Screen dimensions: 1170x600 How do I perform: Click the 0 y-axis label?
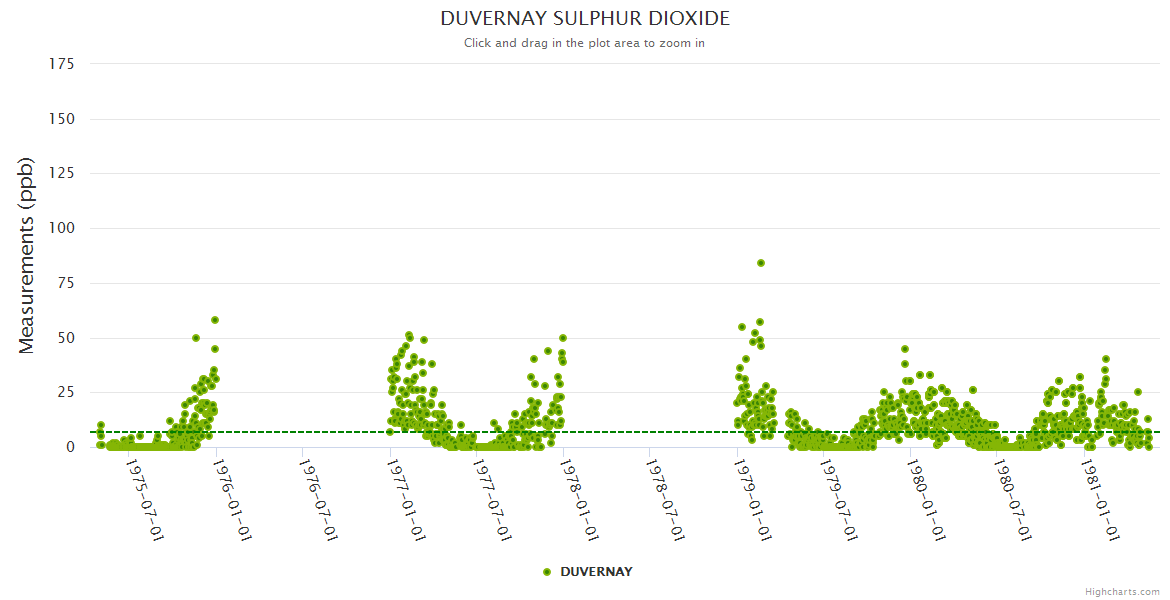point(70,447)
